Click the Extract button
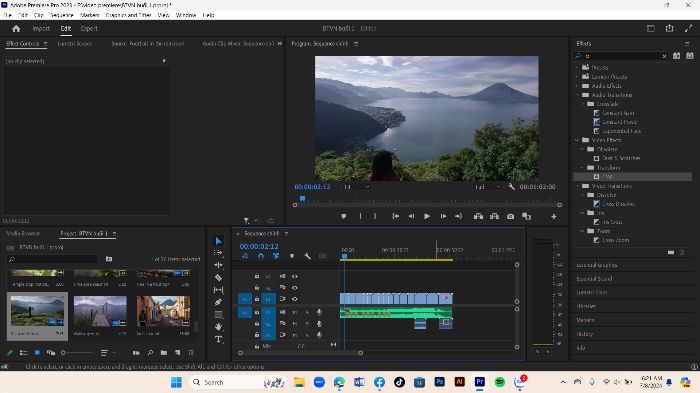The width and height of the screenshot is (700, 393). (494, 216)
